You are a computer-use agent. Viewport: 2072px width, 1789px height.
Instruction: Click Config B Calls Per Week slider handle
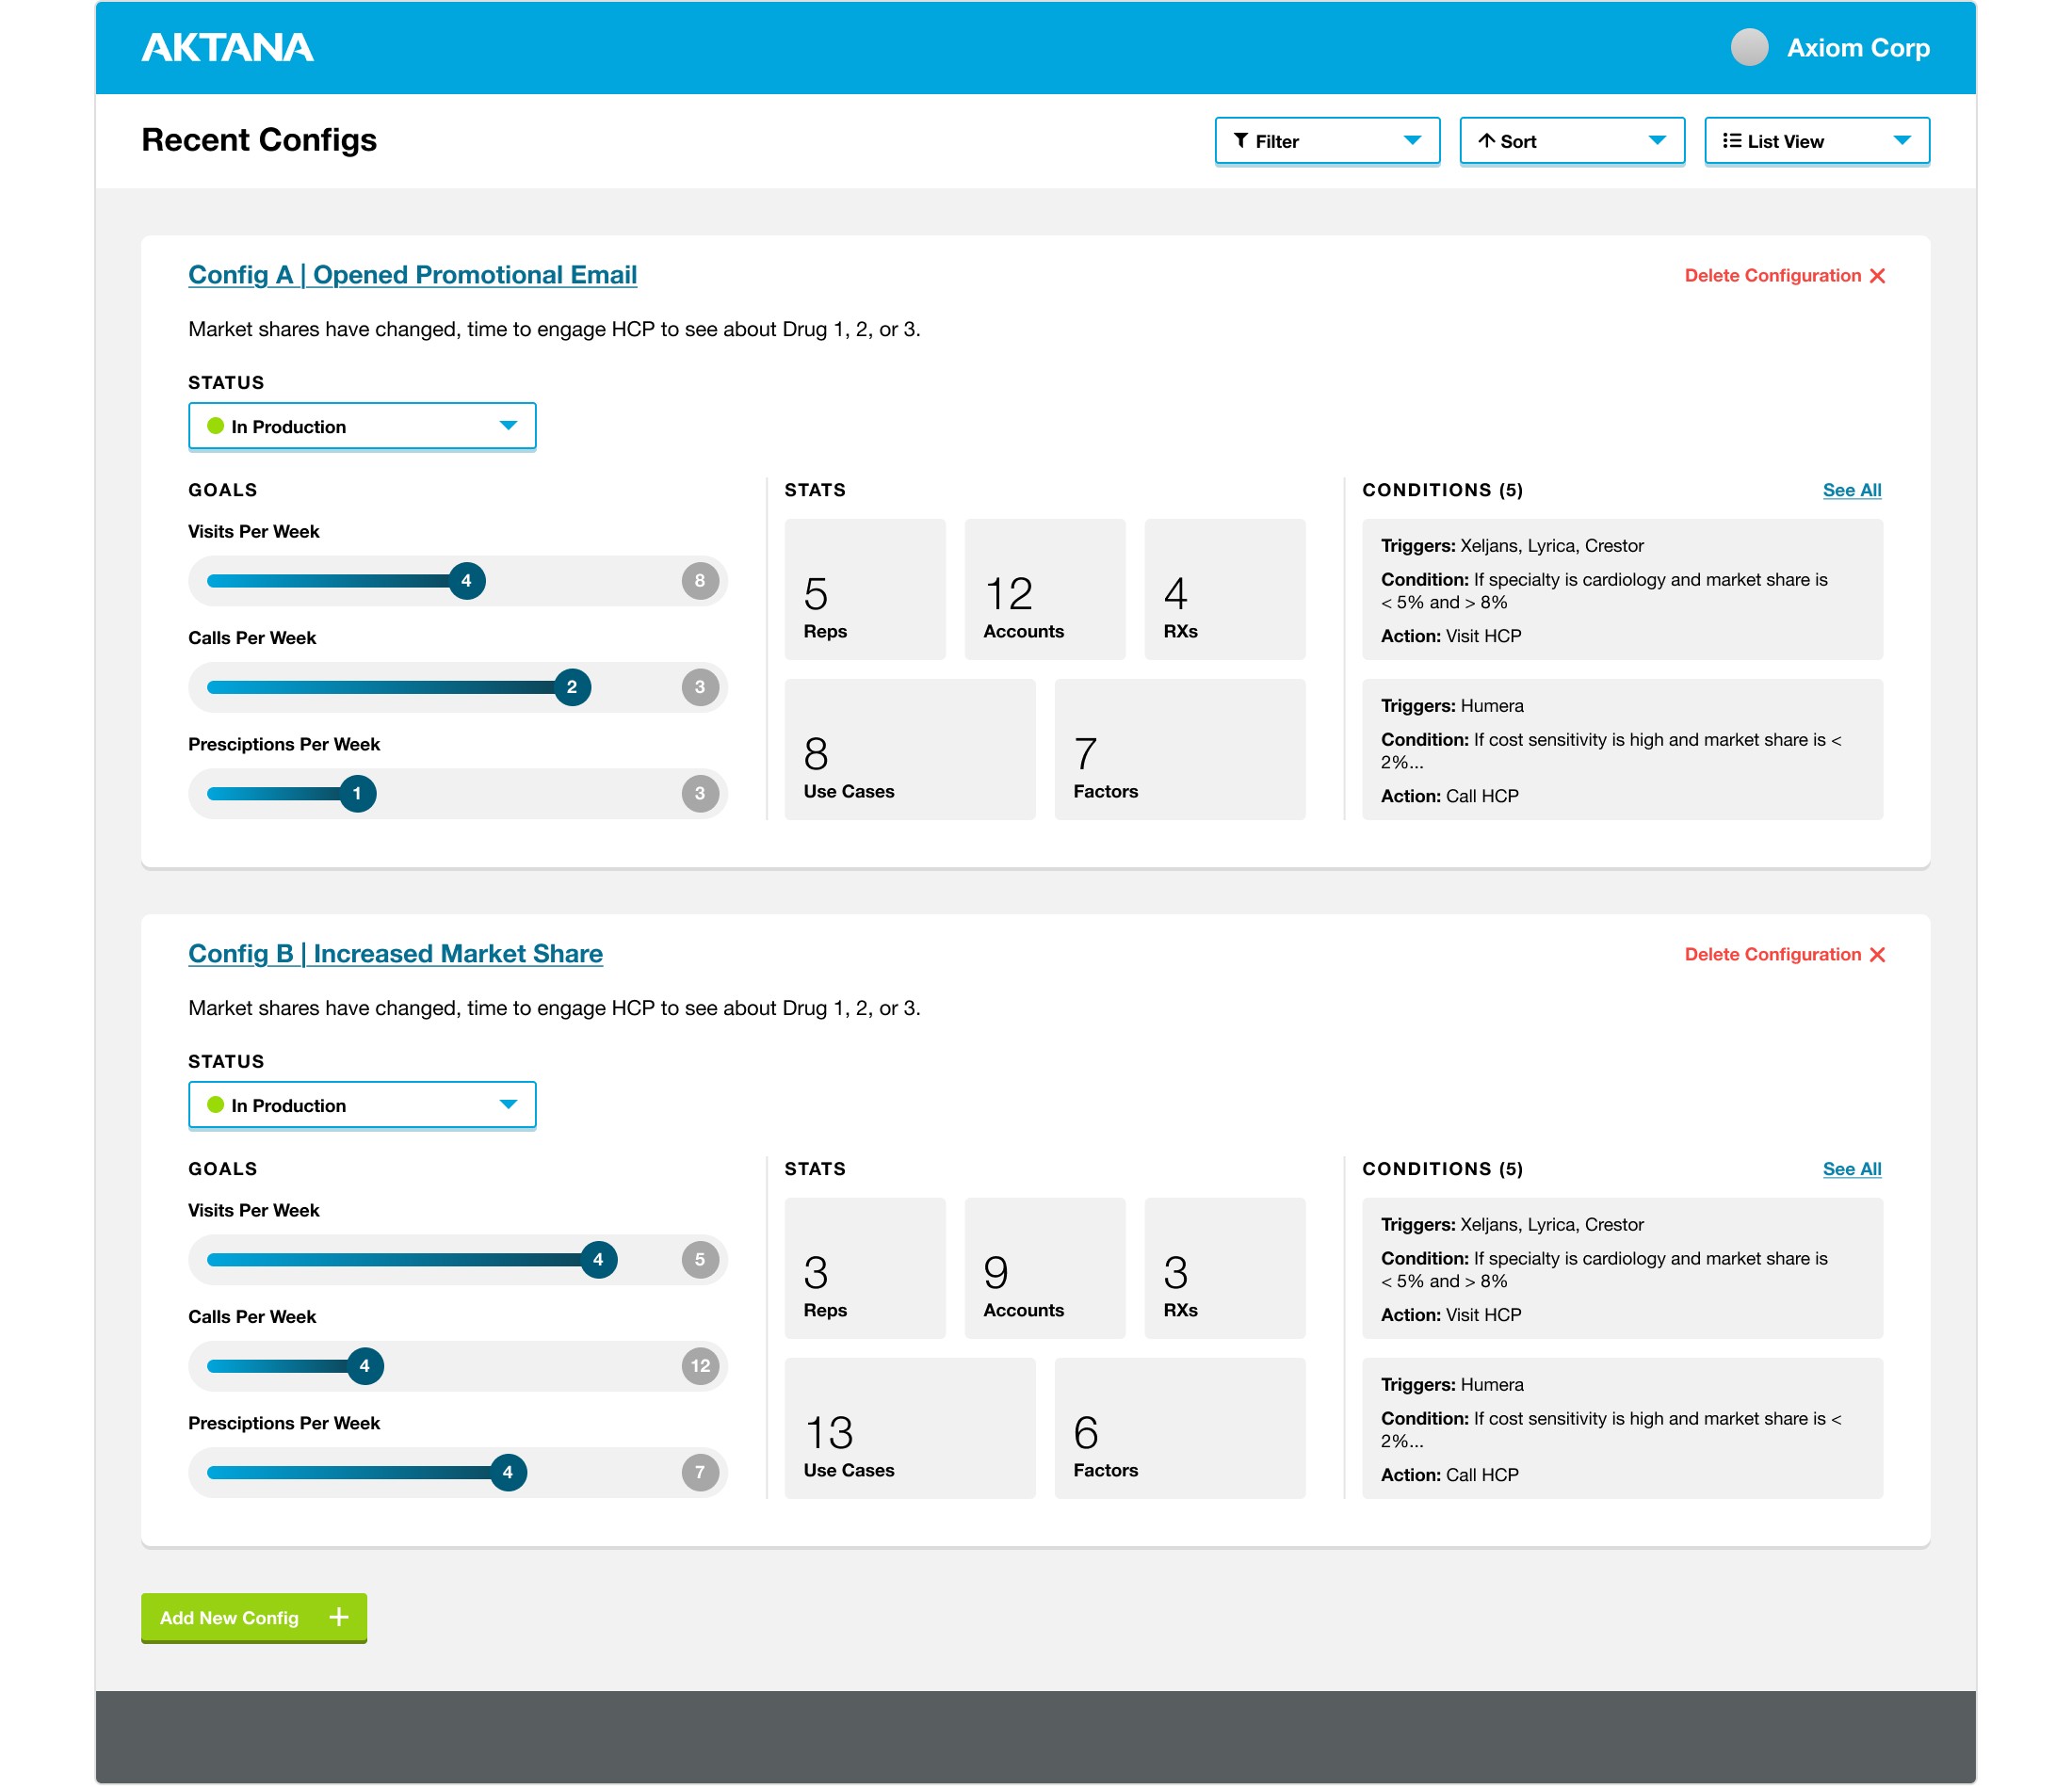[x=365, y=1366]
